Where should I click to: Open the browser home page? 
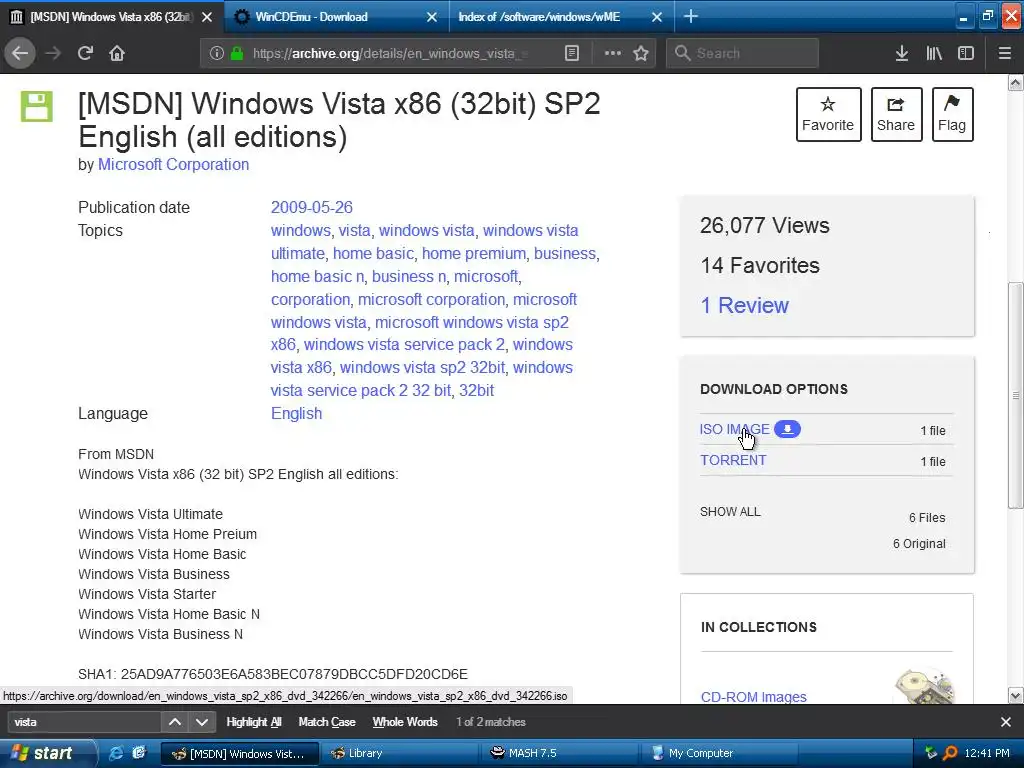pos(117,53)
